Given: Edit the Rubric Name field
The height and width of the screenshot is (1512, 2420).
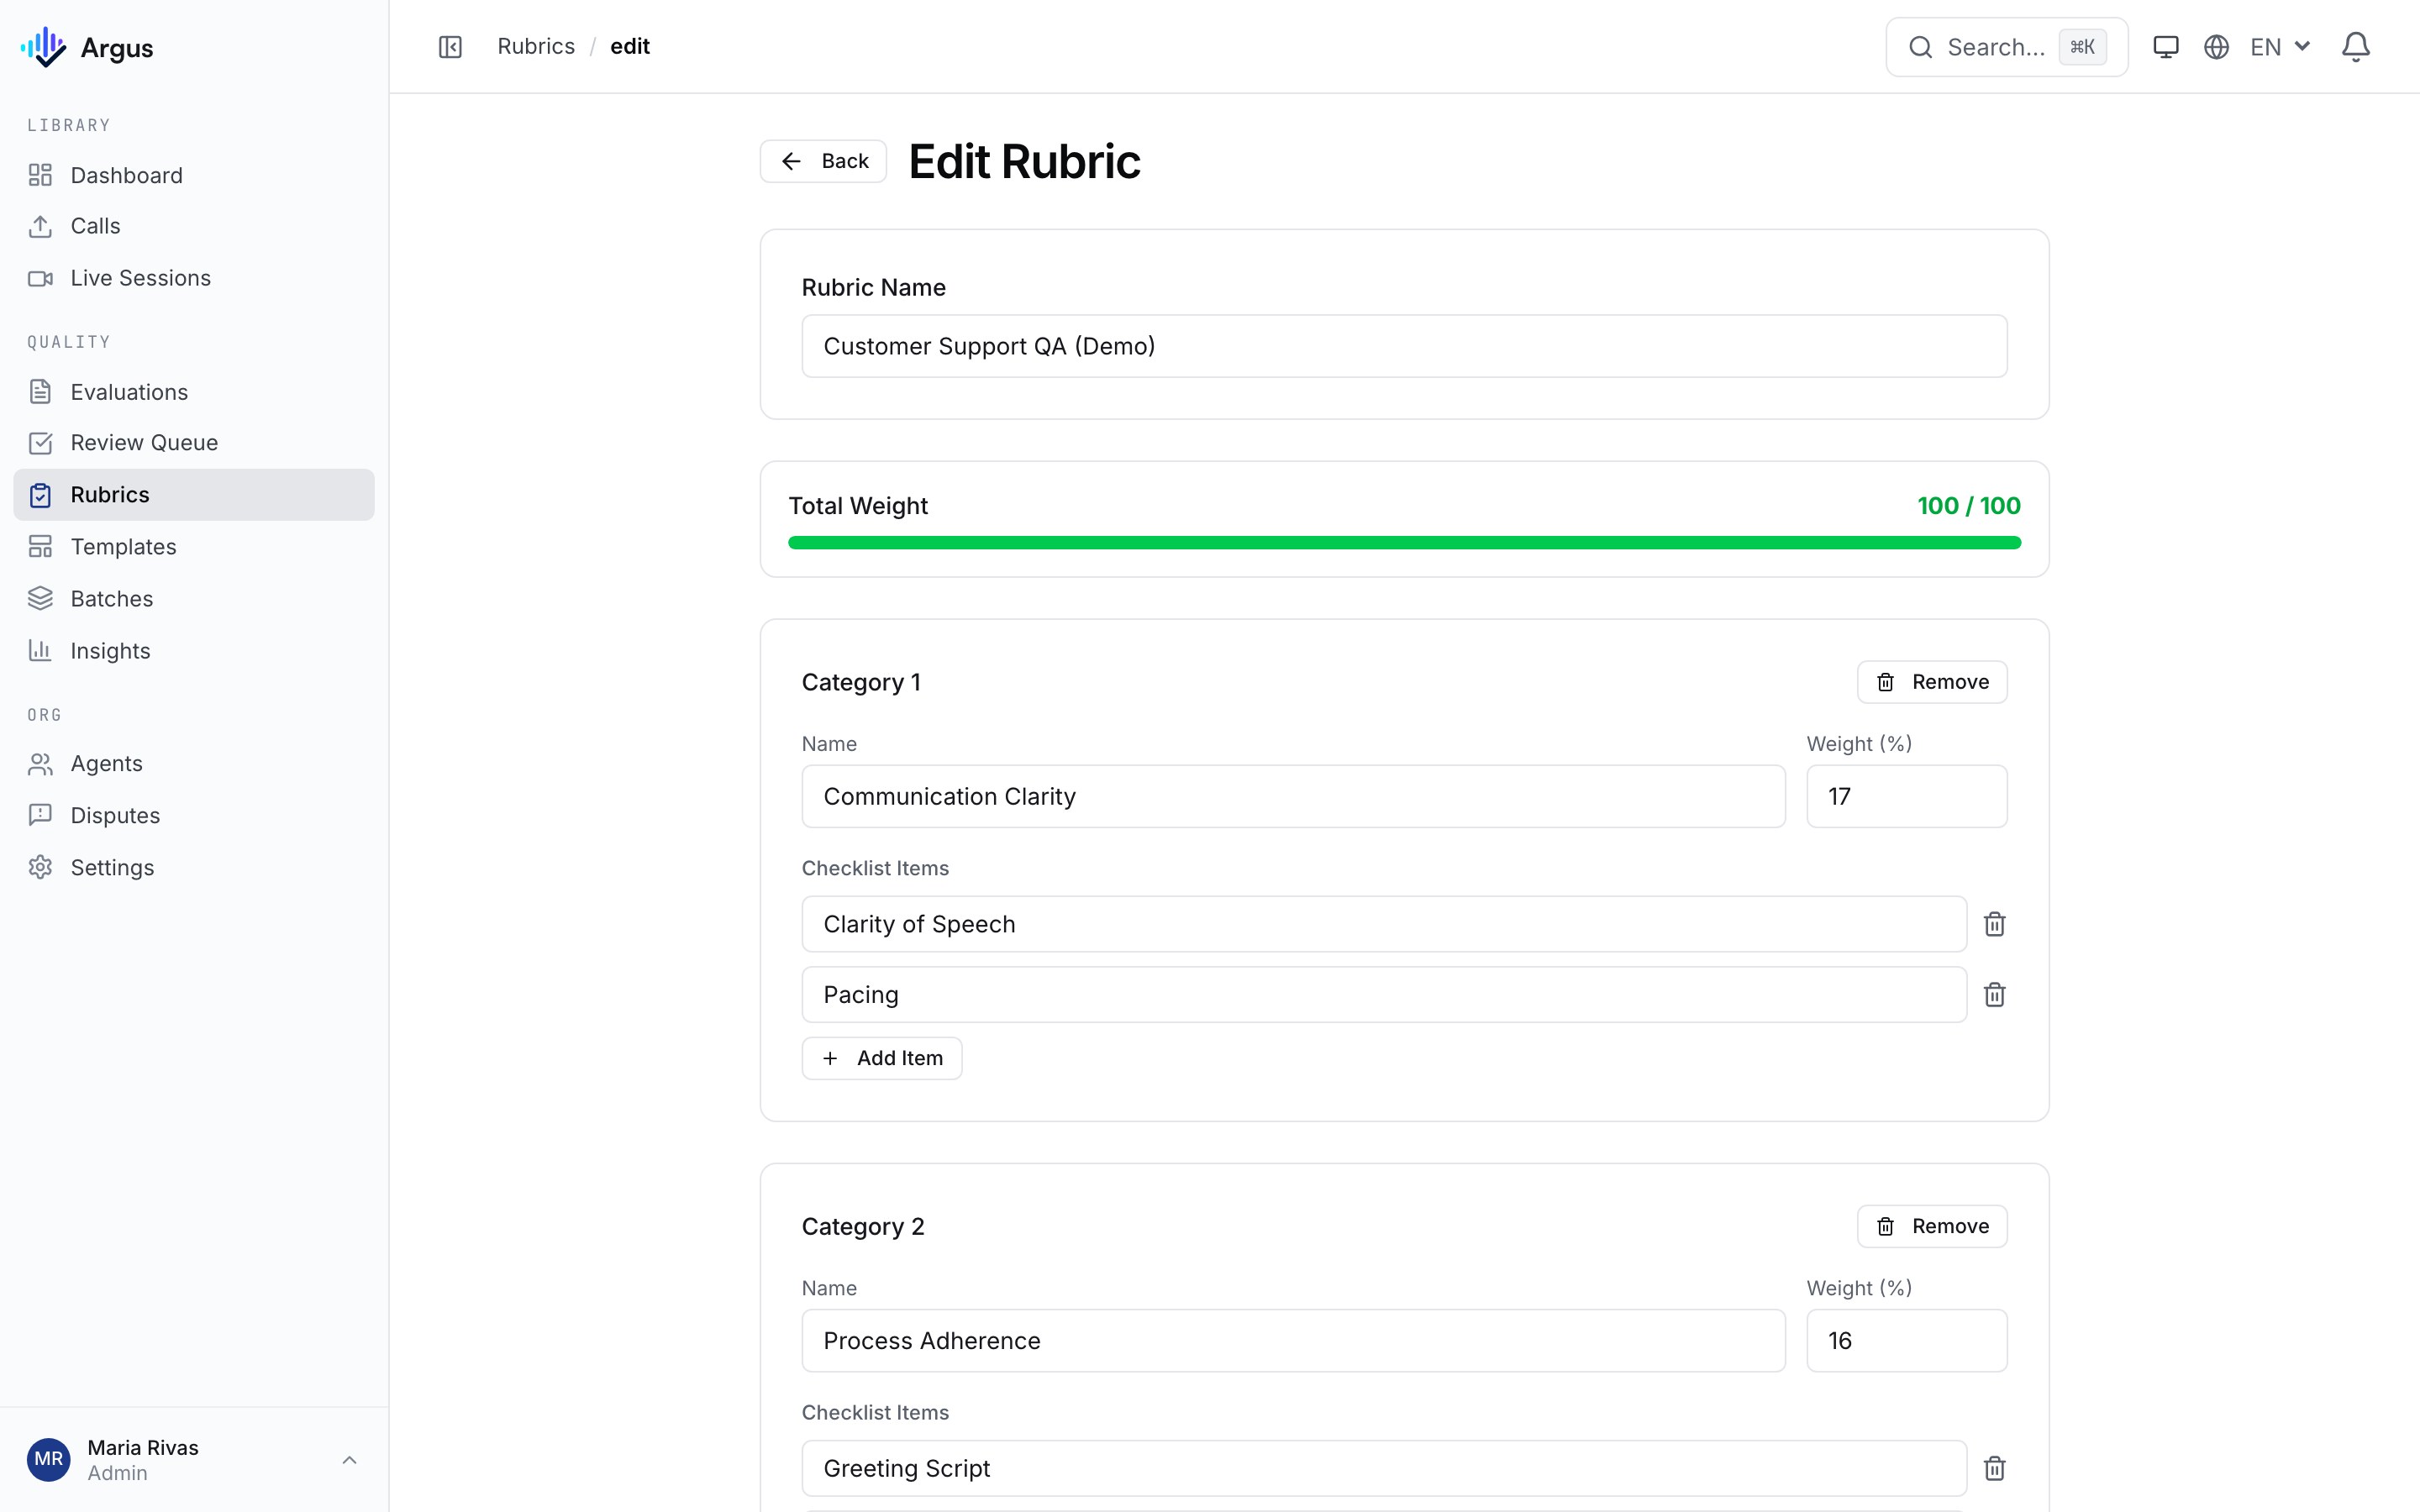Looking at the screenshot, I should (1404, 346).
